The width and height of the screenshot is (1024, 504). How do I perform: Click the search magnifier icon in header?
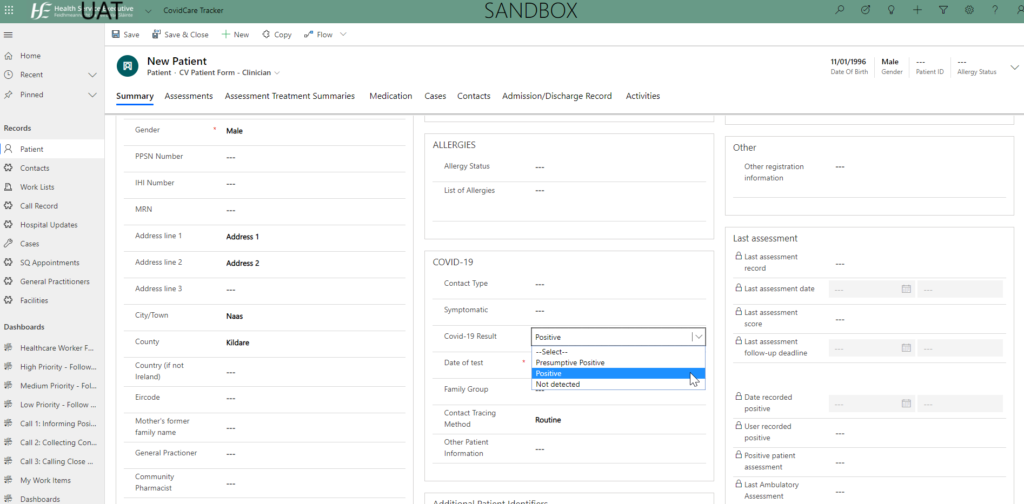pos(840,10)
